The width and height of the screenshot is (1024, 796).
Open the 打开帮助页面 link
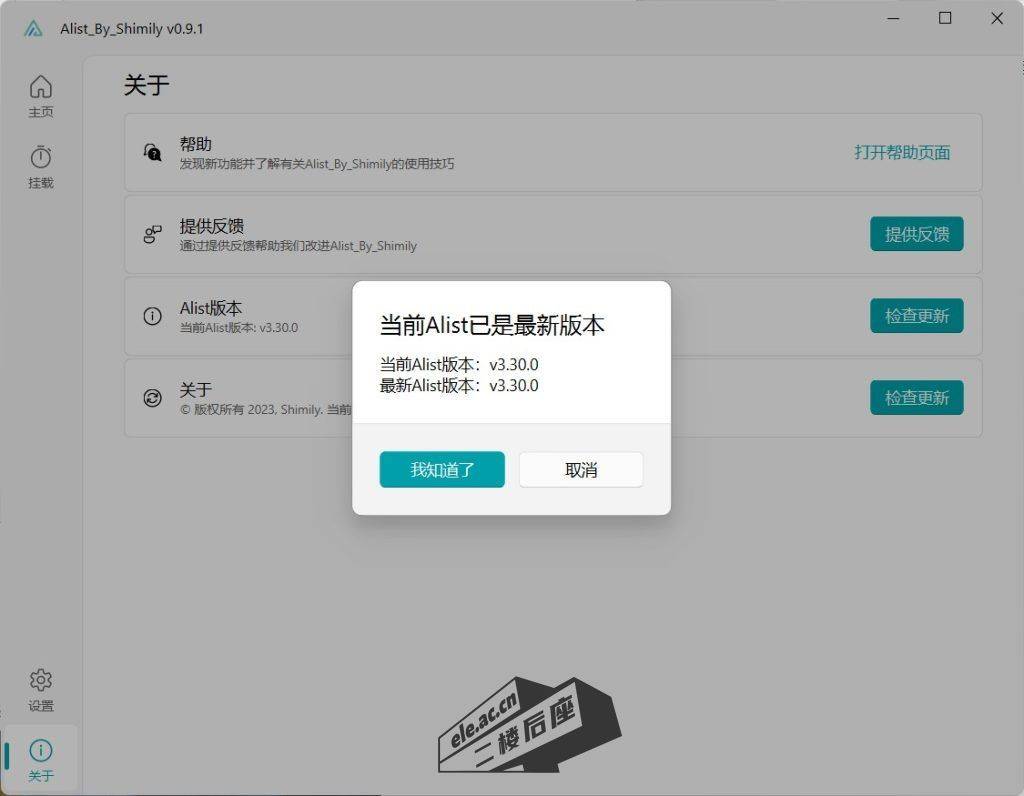[x=903, y=154]
